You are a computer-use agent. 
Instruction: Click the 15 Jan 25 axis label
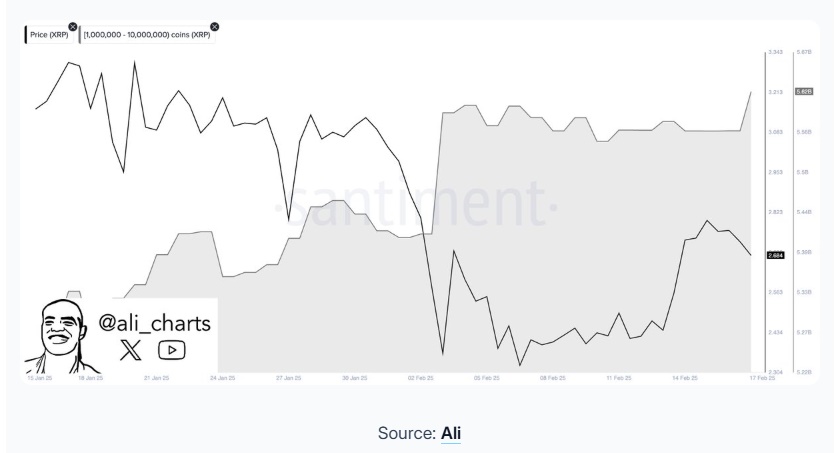click(40, 378)
